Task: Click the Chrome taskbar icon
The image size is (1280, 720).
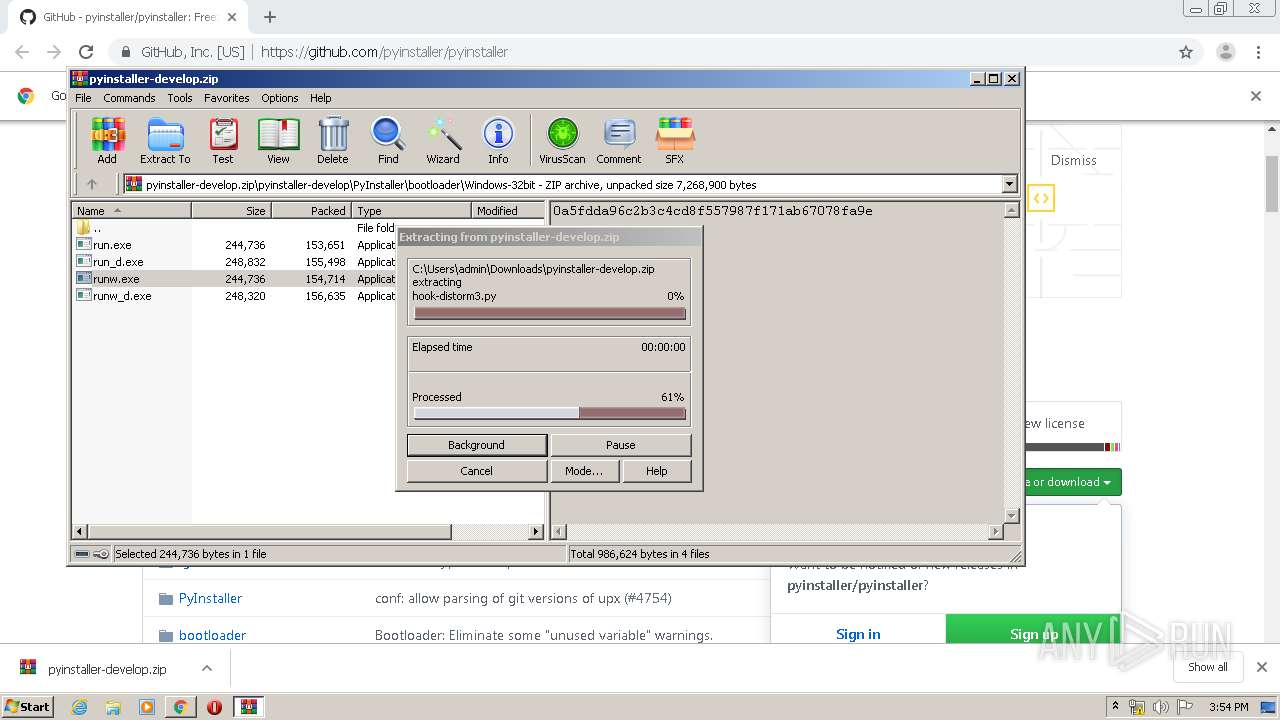Action: pos(180,707)
